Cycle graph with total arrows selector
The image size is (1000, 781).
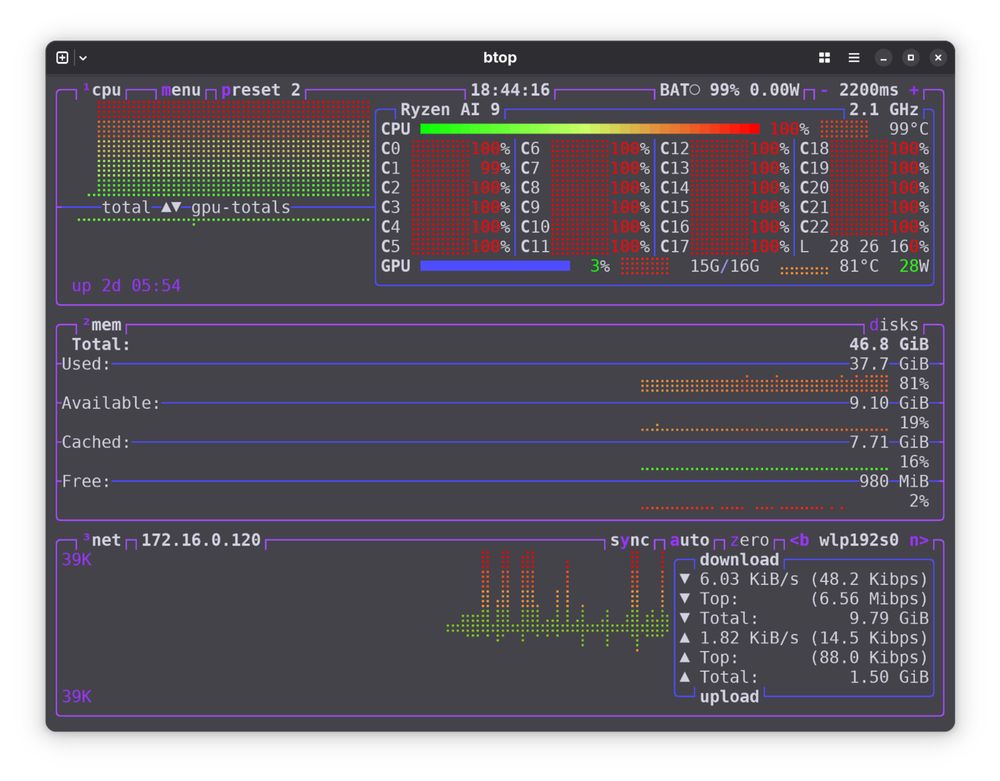(171, 208)
